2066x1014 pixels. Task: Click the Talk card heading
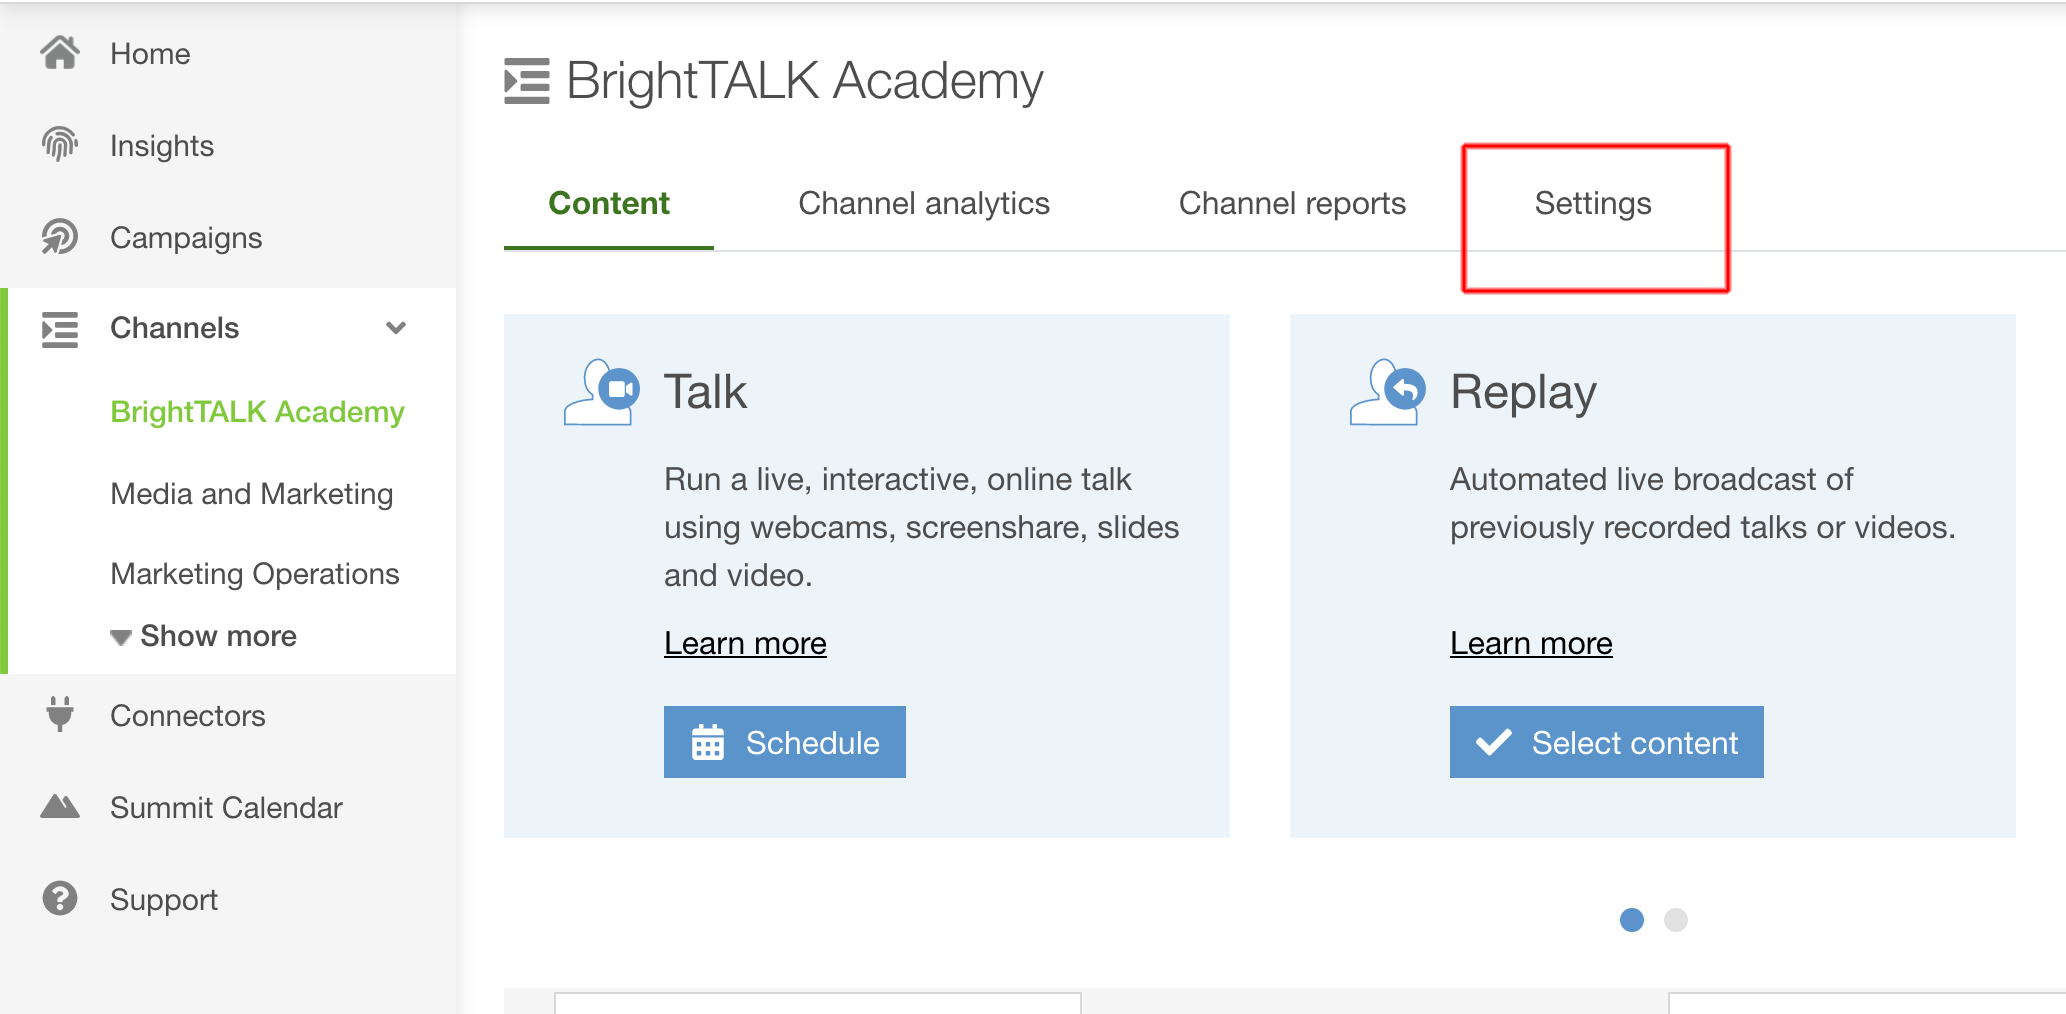(706, 391)
